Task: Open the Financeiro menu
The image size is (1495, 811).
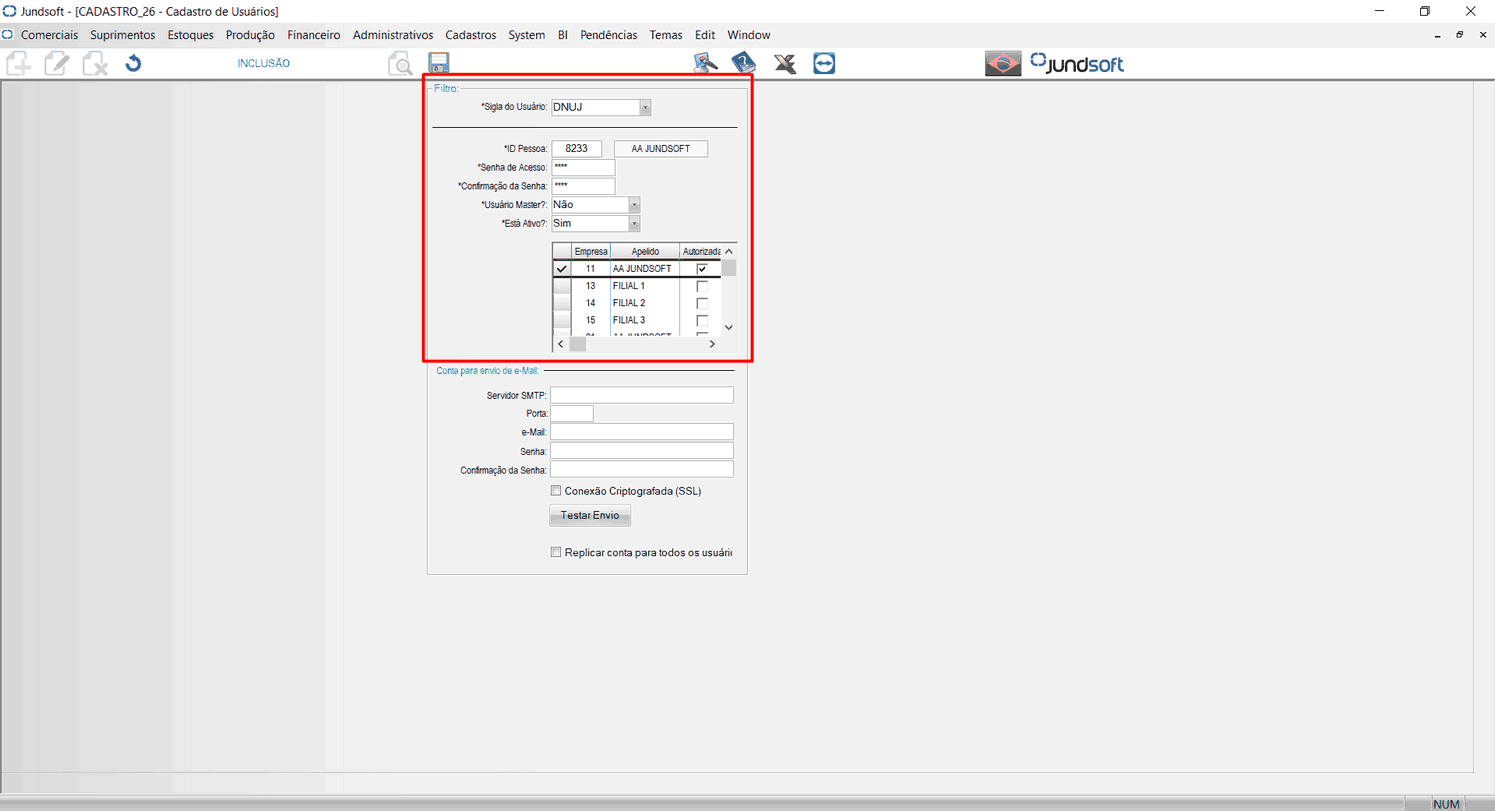Action: coord(314,35)
